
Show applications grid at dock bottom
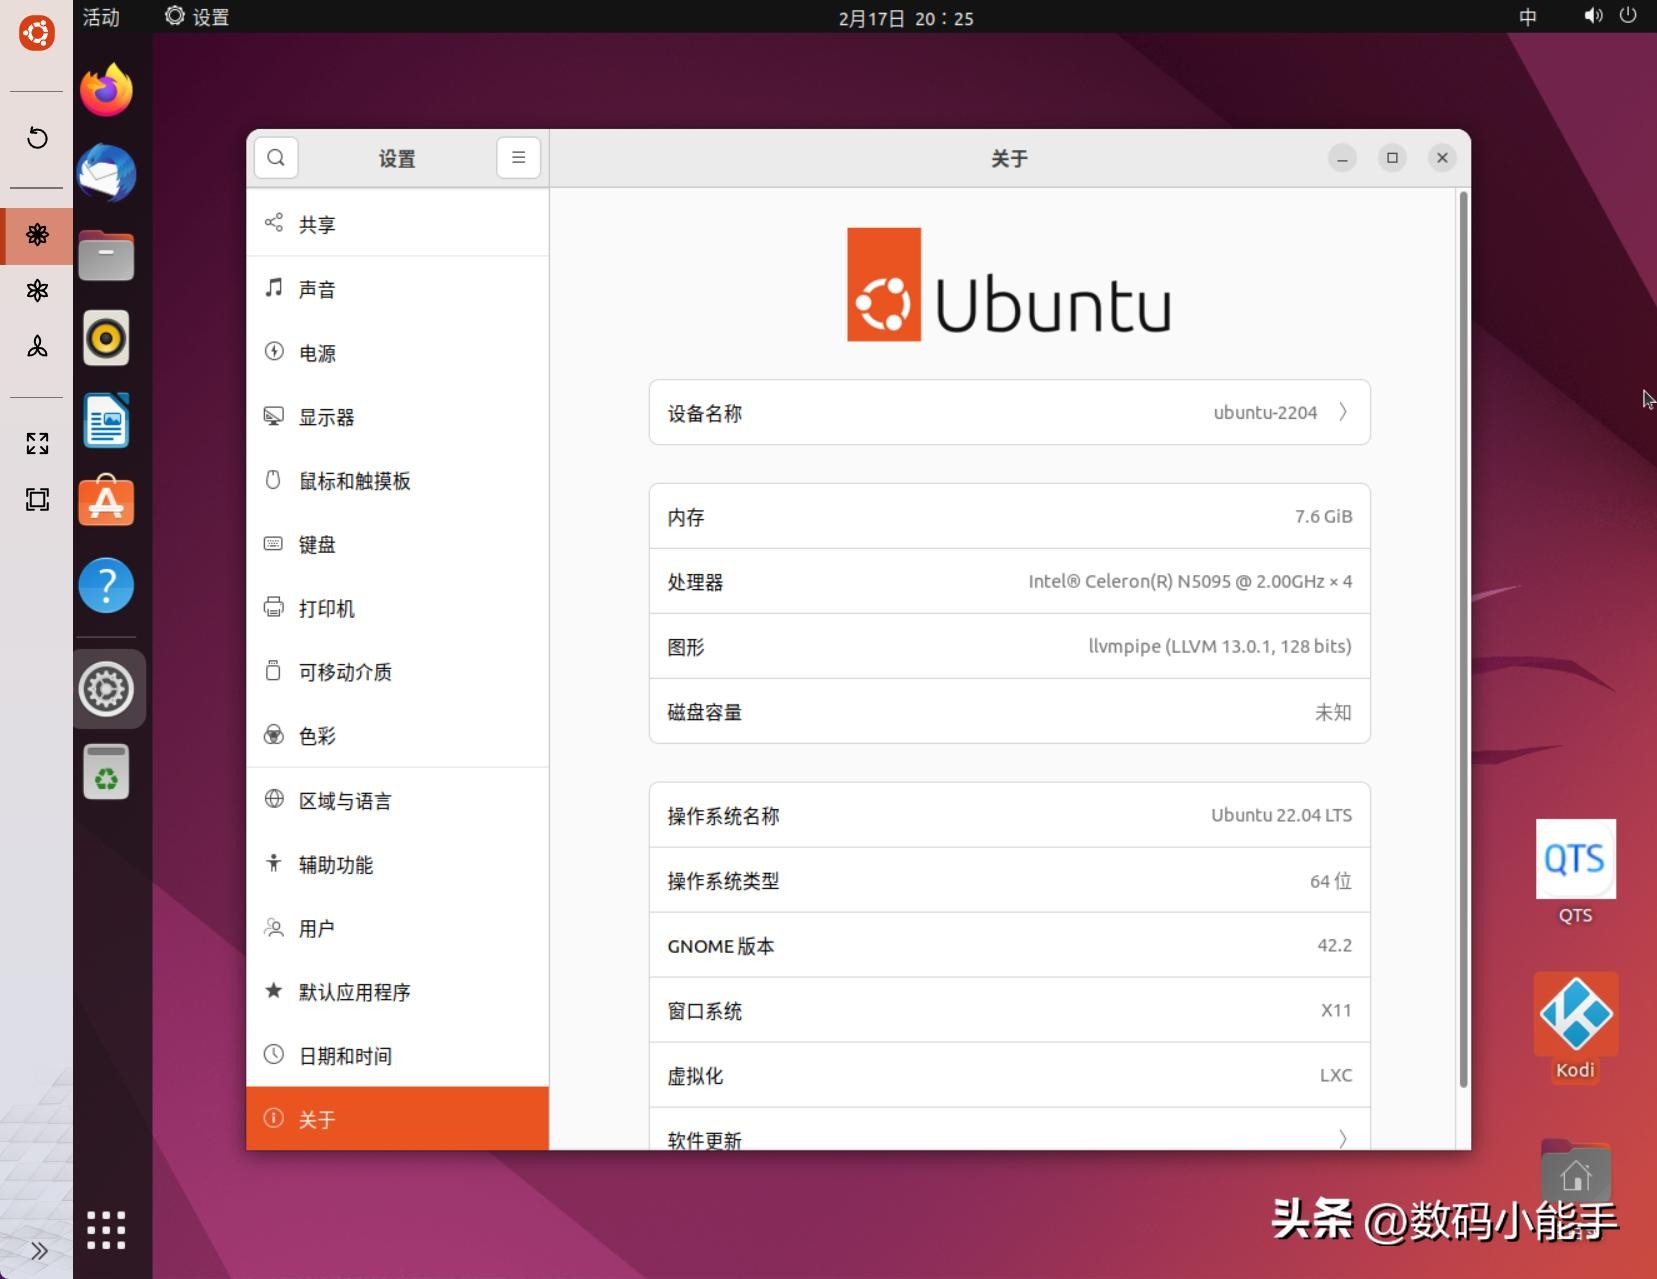pos(106,1230)
